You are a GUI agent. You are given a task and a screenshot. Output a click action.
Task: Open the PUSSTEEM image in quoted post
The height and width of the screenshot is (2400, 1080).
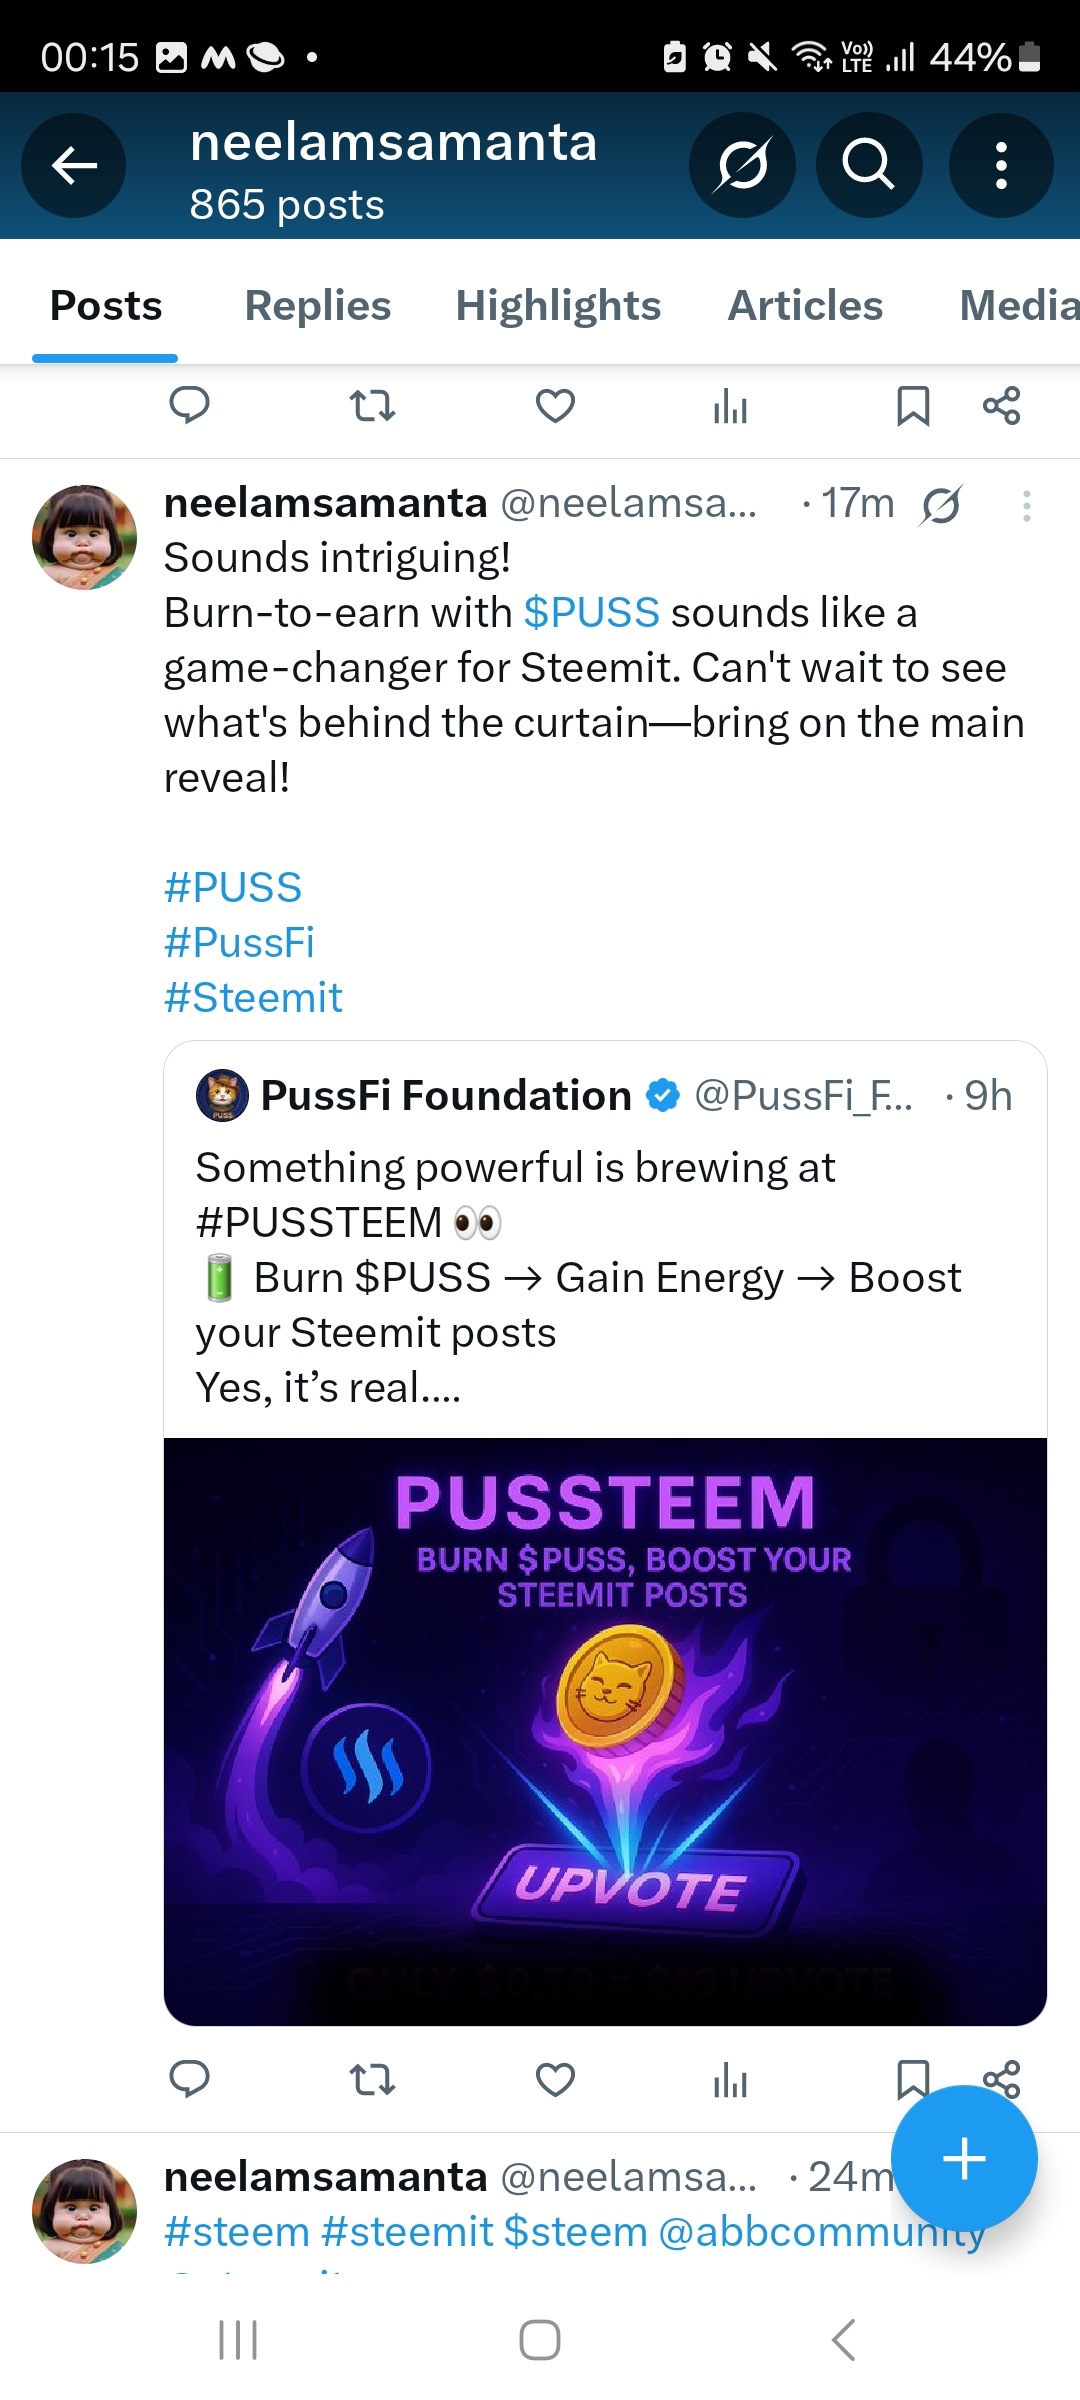[x=605, y=1732]
